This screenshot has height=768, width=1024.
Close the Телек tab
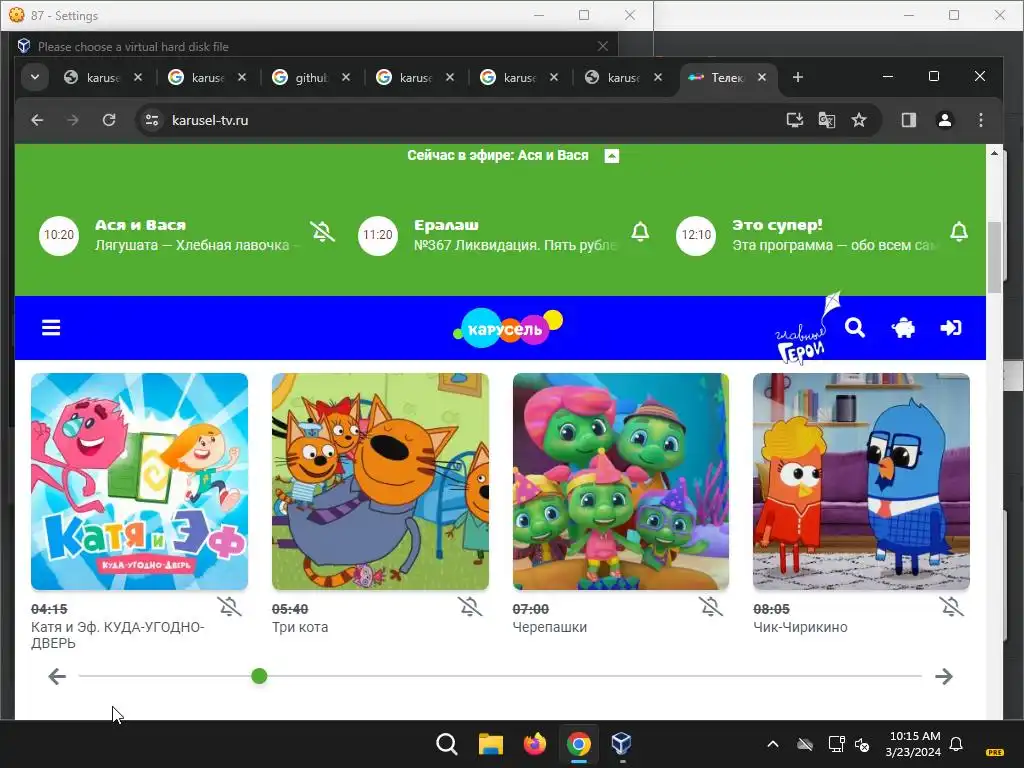(x=761, y=77)
